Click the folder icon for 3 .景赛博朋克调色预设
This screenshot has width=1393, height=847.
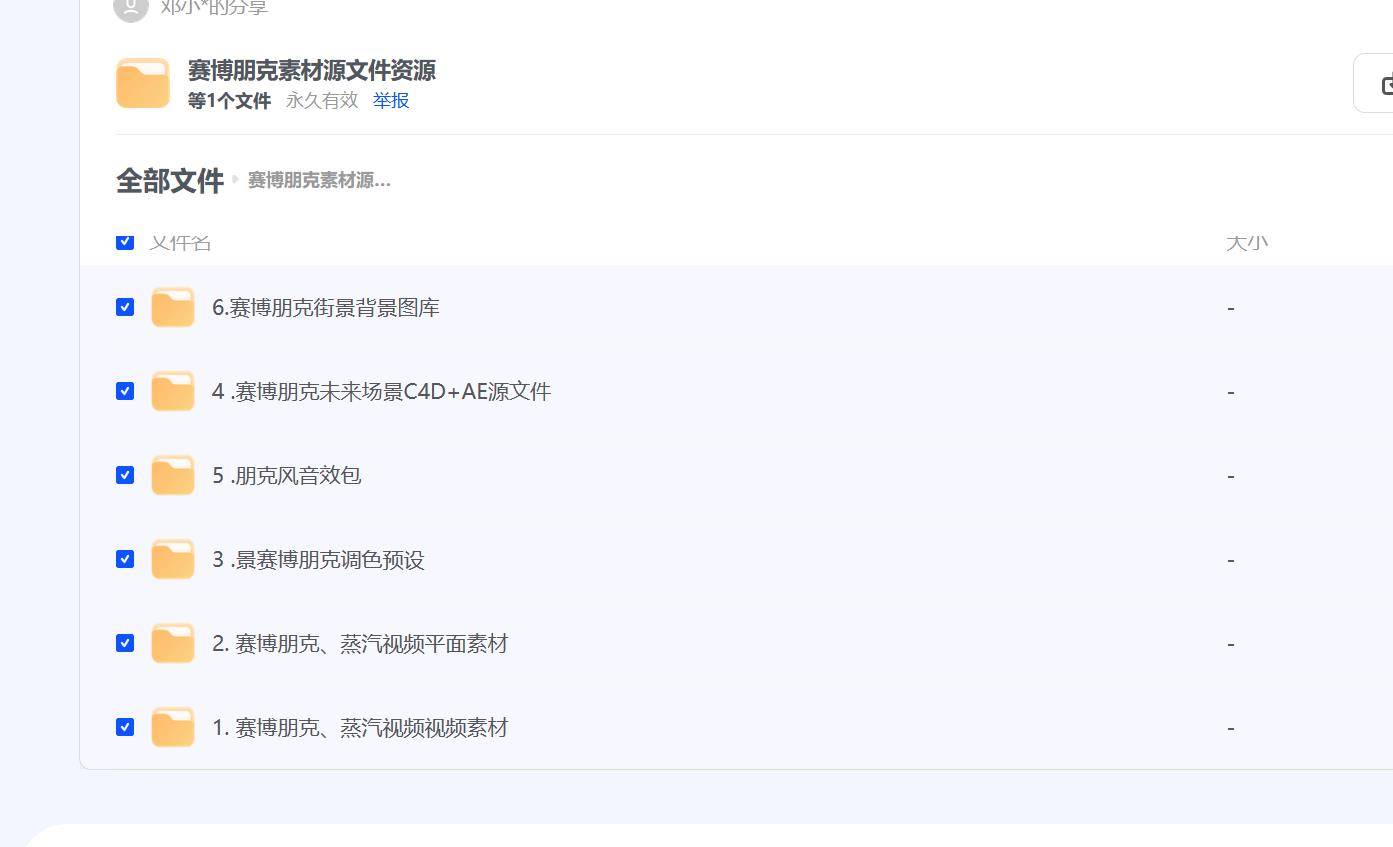click(x=173, y=559)
